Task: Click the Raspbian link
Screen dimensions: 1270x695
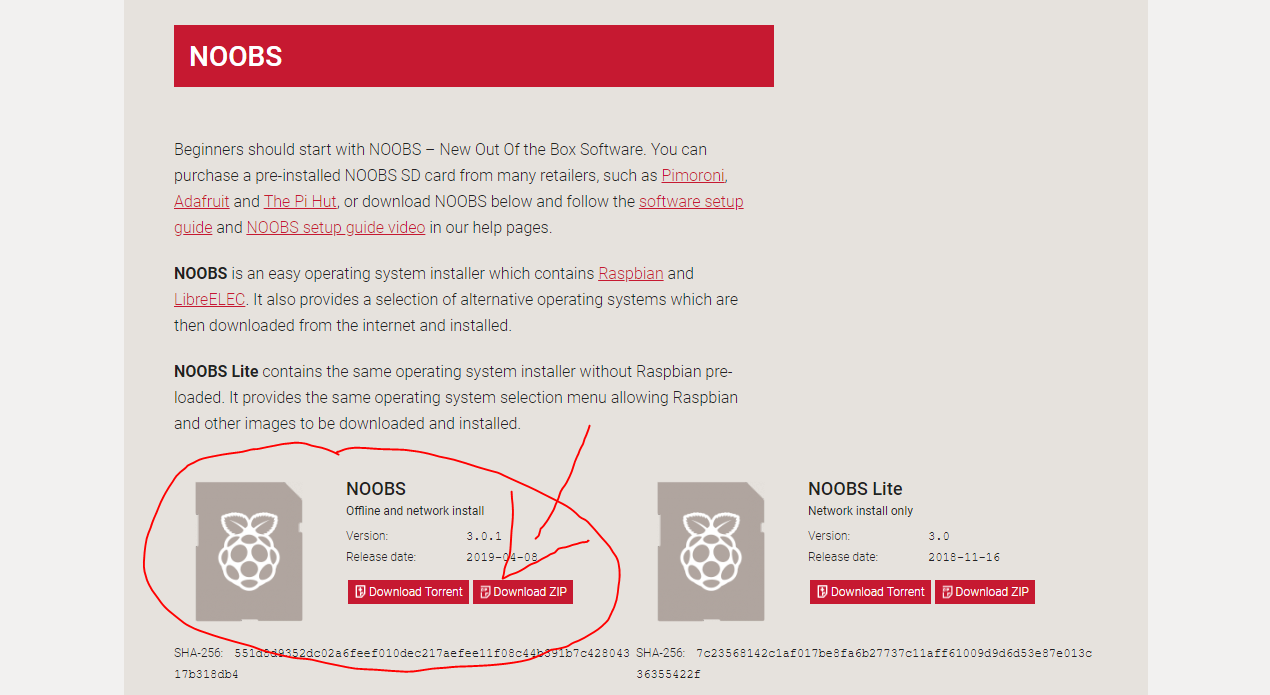Action: click(x=630, y=273)
